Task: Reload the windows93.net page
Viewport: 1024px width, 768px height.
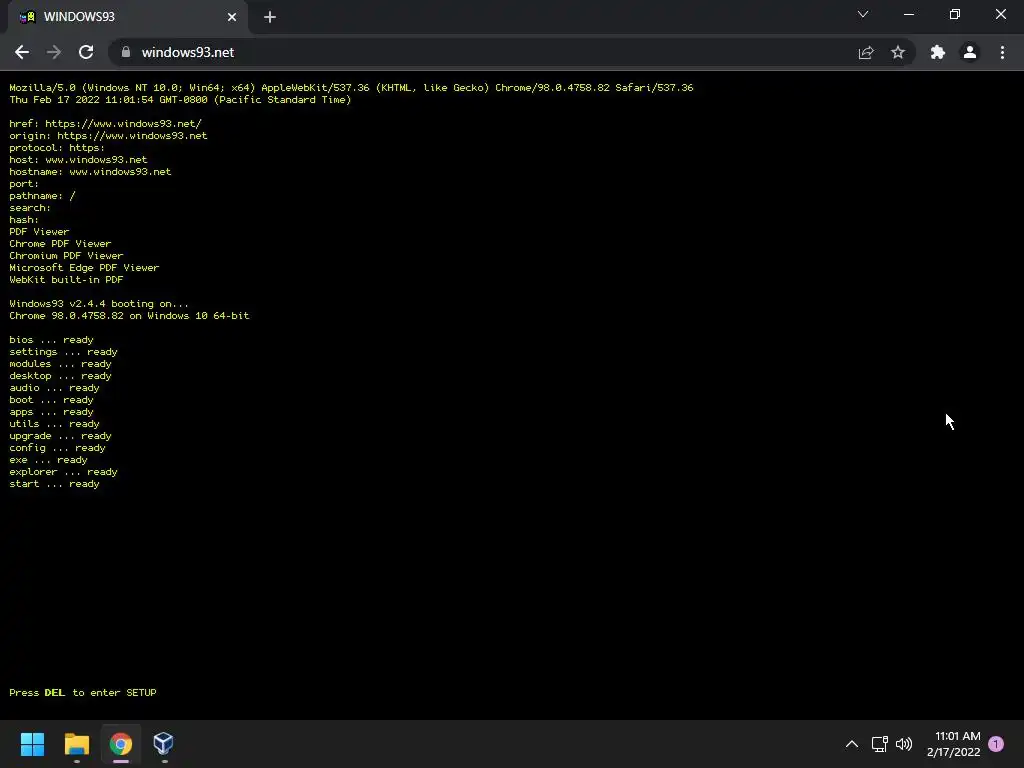Action: pyautogui.click(x=86, y=52)
